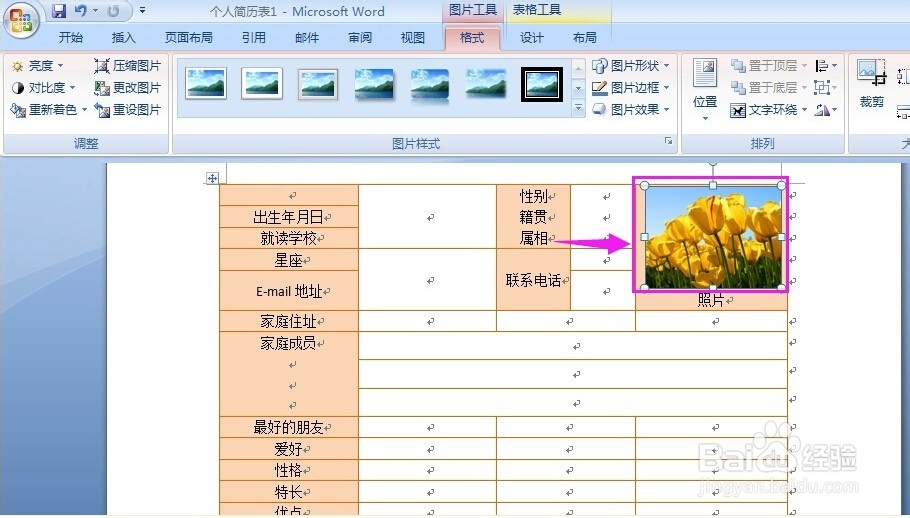This screenshot has width=910, height=518.
Task: Open quick access toolbar customize arrow
Action: coord(142,10)
